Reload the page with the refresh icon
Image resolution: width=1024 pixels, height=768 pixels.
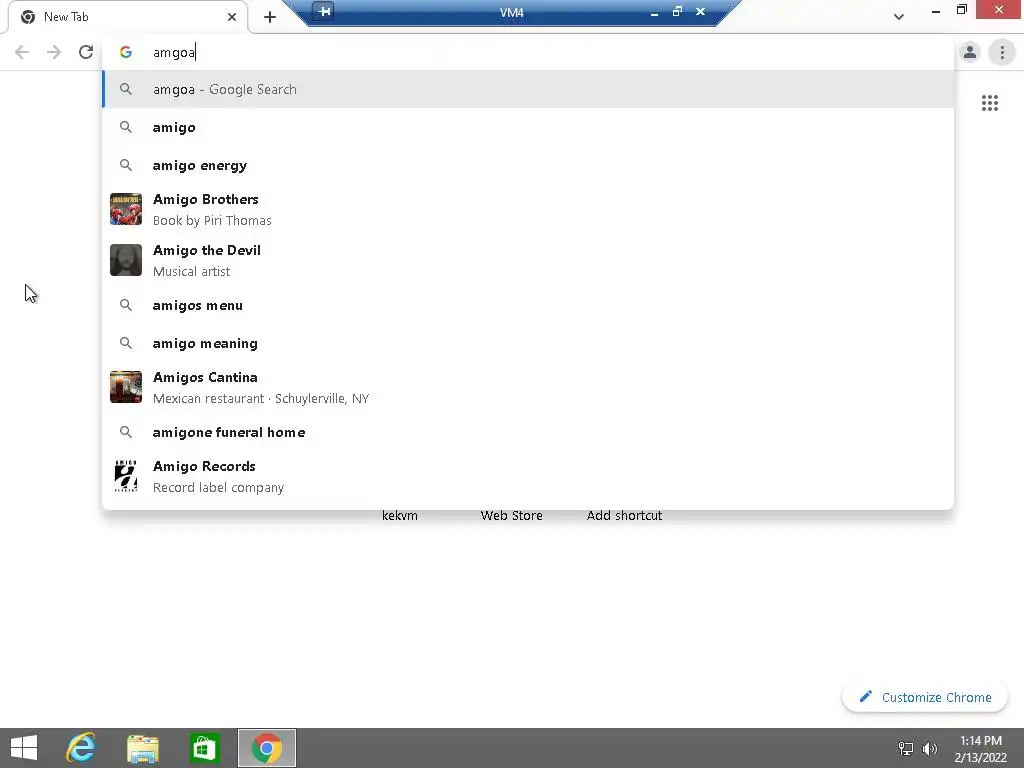(86, 52)
